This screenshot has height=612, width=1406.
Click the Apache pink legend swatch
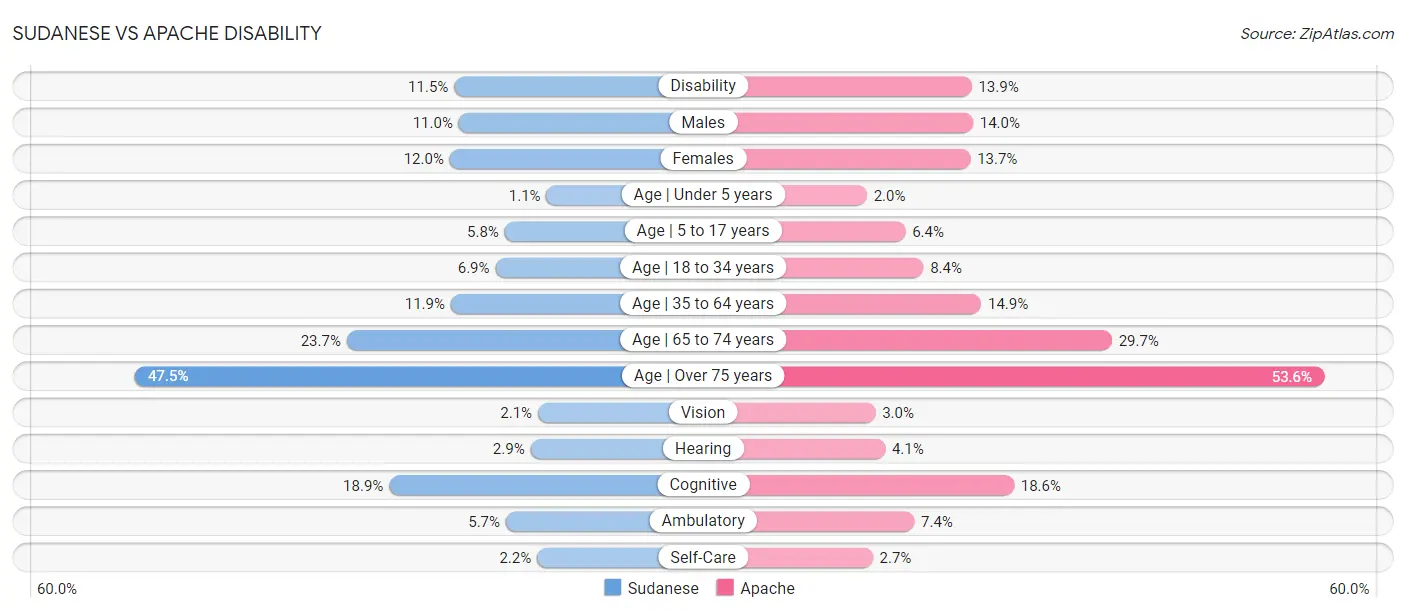pos(725,588)
